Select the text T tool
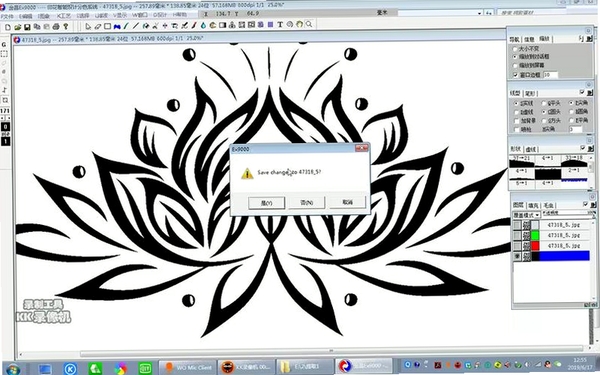 (280, 24)
